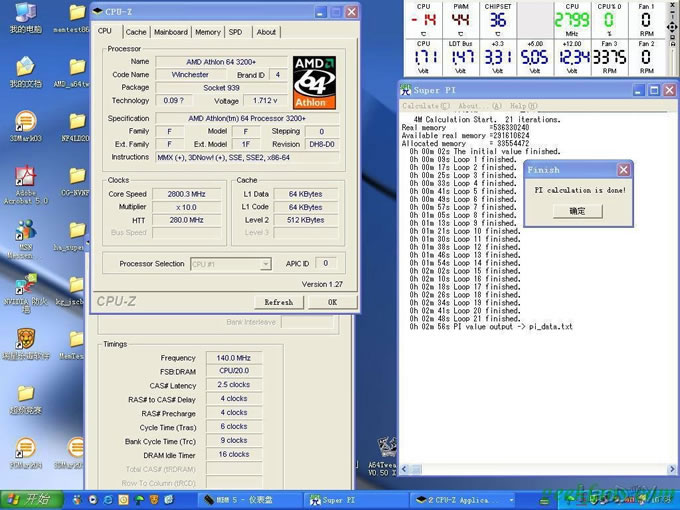Open the NF4LDZ0 desktop folder
680x510 pixels.
click(77, 125)
